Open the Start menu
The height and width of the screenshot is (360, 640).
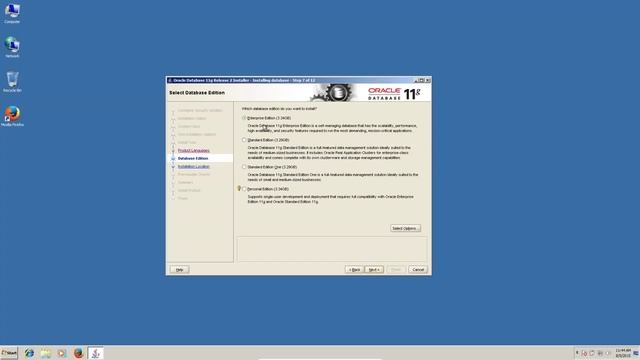(x=9, y=353)
